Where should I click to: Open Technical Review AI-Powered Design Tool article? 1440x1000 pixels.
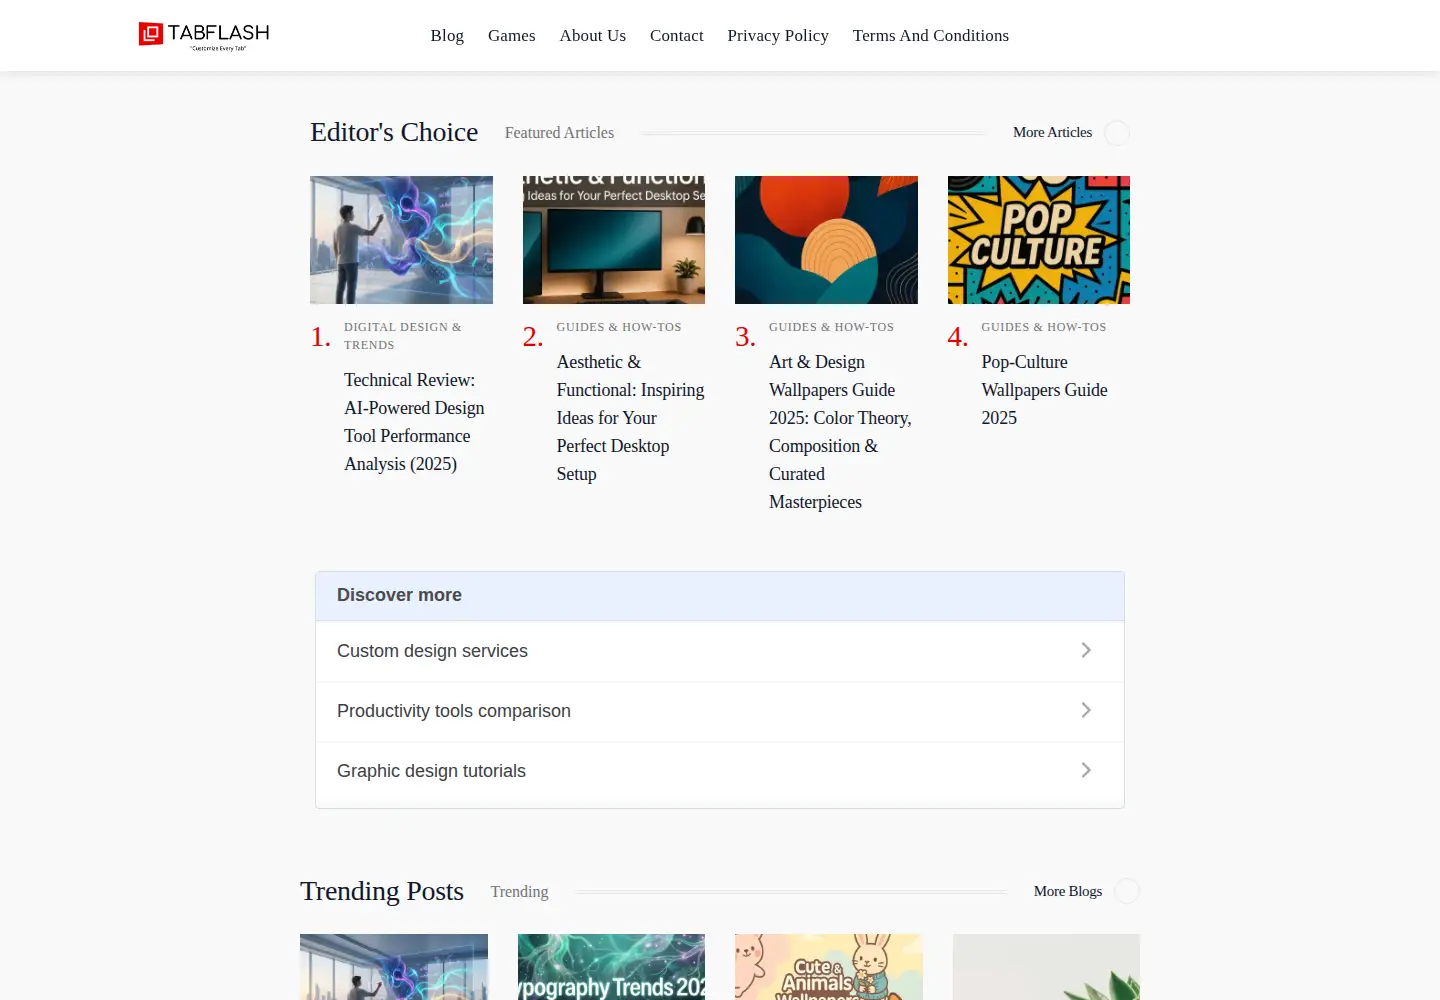(414, 422)
